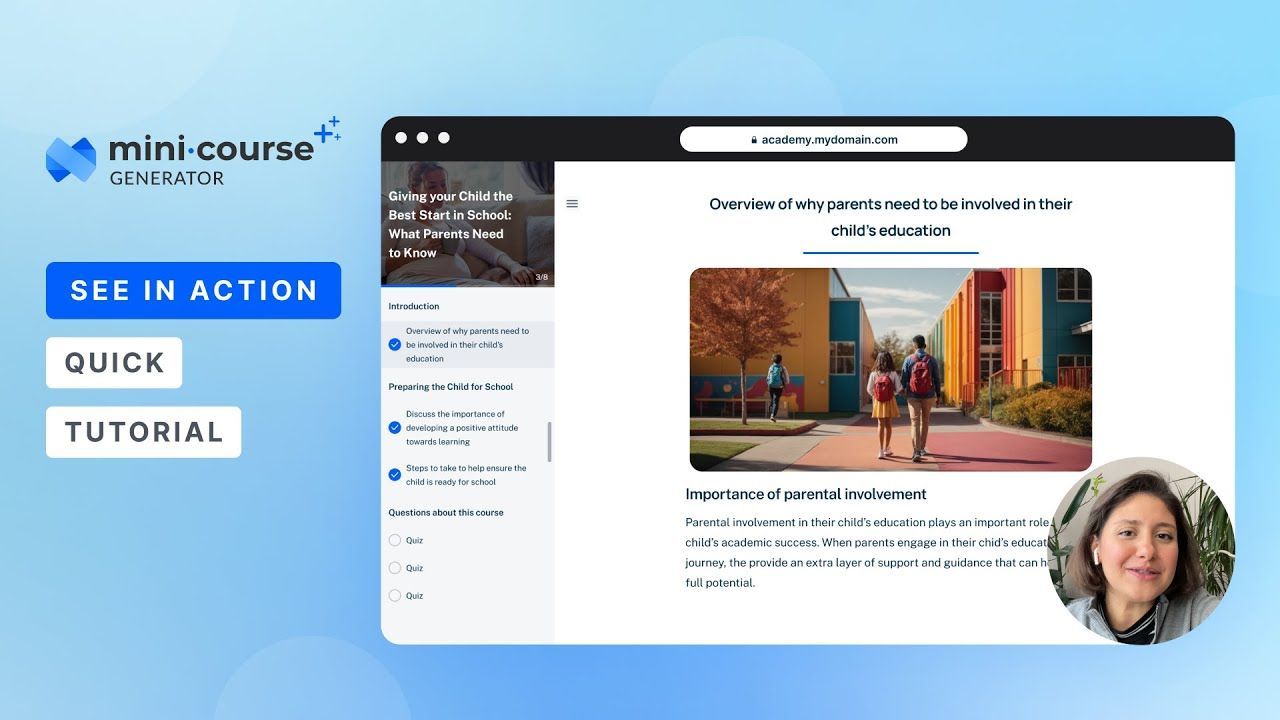Open the "Steps to take to help ensure" lesson
1280x720 pixels.
click(x=466, y=475)
